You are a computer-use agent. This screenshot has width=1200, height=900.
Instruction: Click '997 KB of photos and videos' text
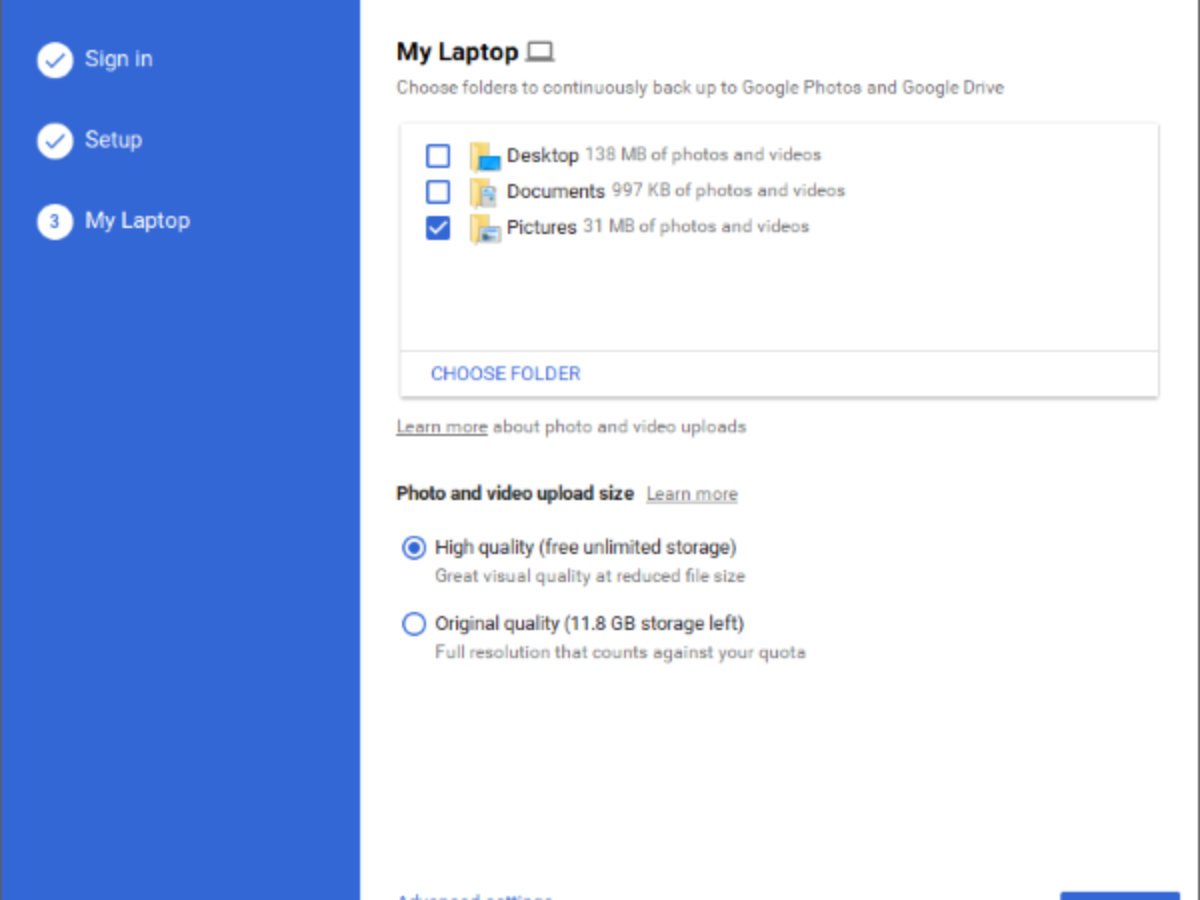[x=728, y=190]
